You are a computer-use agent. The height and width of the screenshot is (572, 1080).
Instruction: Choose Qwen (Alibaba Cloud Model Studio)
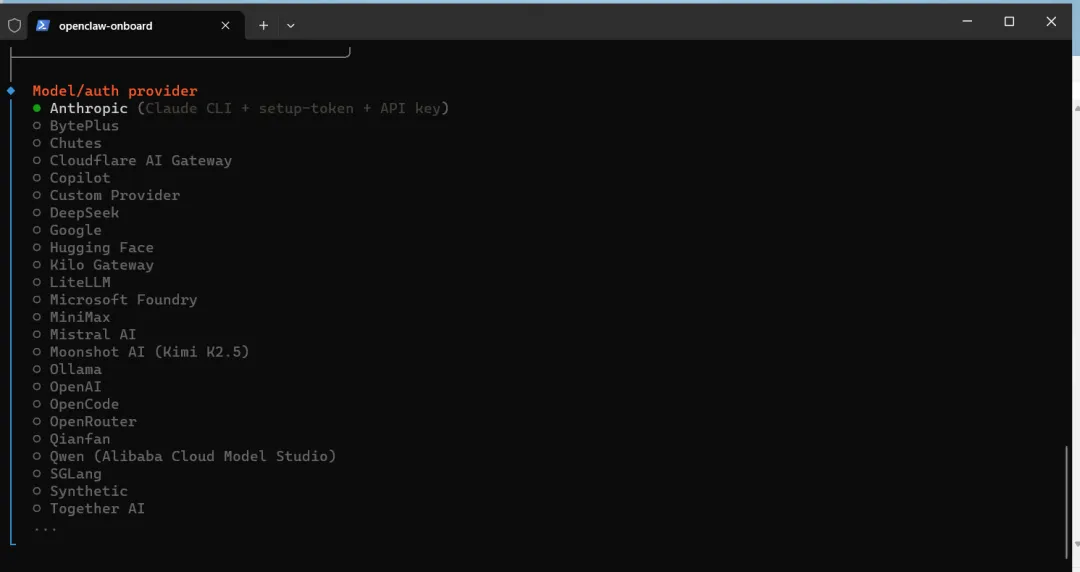[x=185, y=456]
